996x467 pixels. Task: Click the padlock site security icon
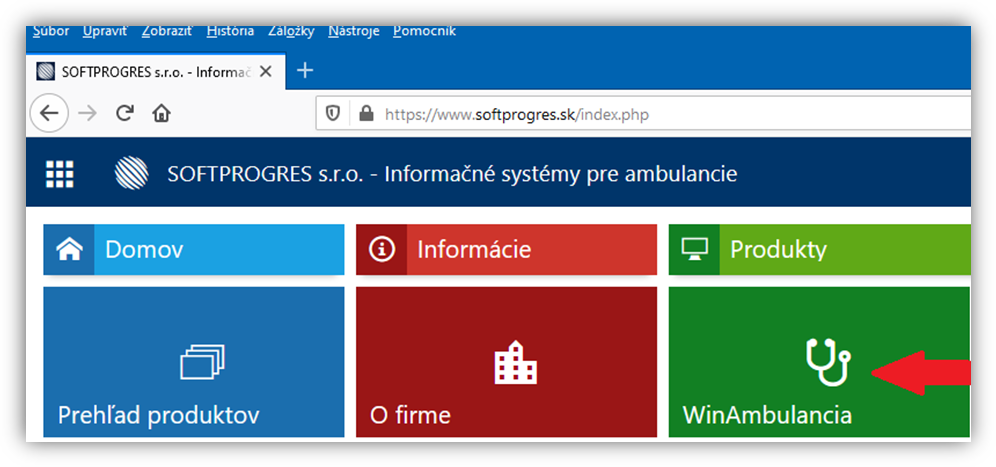pyautogui.click(x=365, y=114)
